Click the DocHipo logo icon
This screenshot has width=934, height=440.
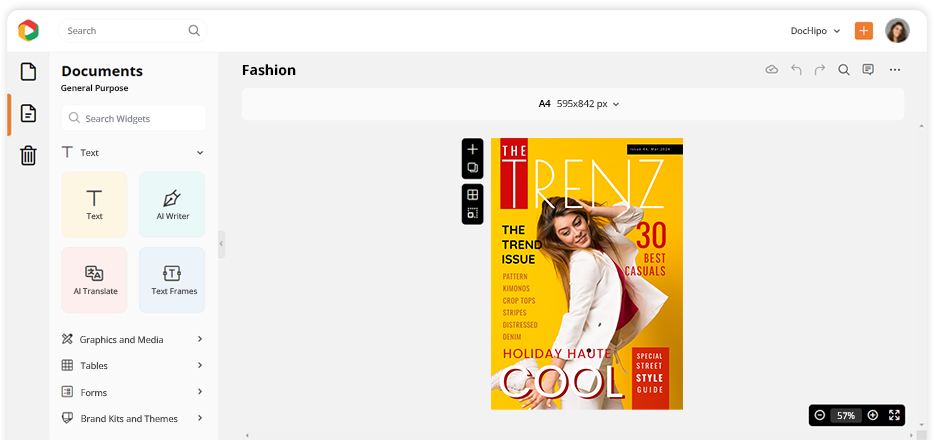tap(28, 30)
